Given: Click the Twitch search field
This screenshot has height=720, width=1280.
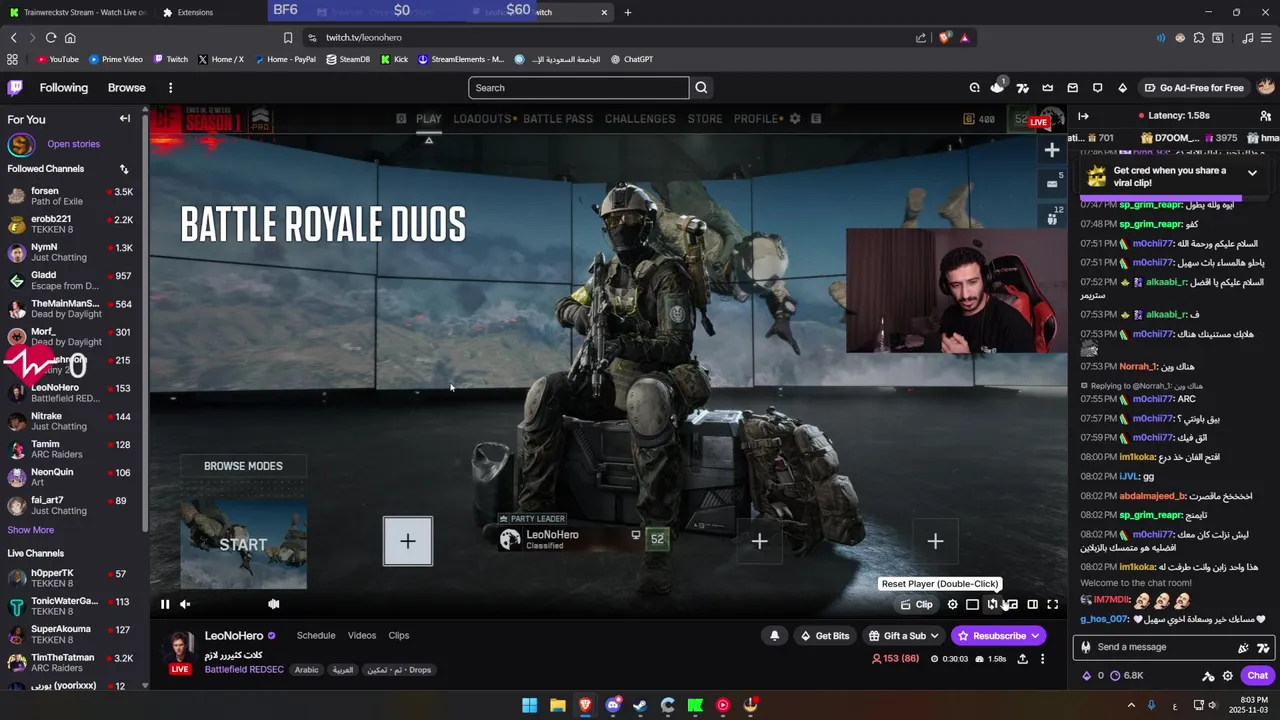Looking at the screenshot, I should (x=578, y=88).
